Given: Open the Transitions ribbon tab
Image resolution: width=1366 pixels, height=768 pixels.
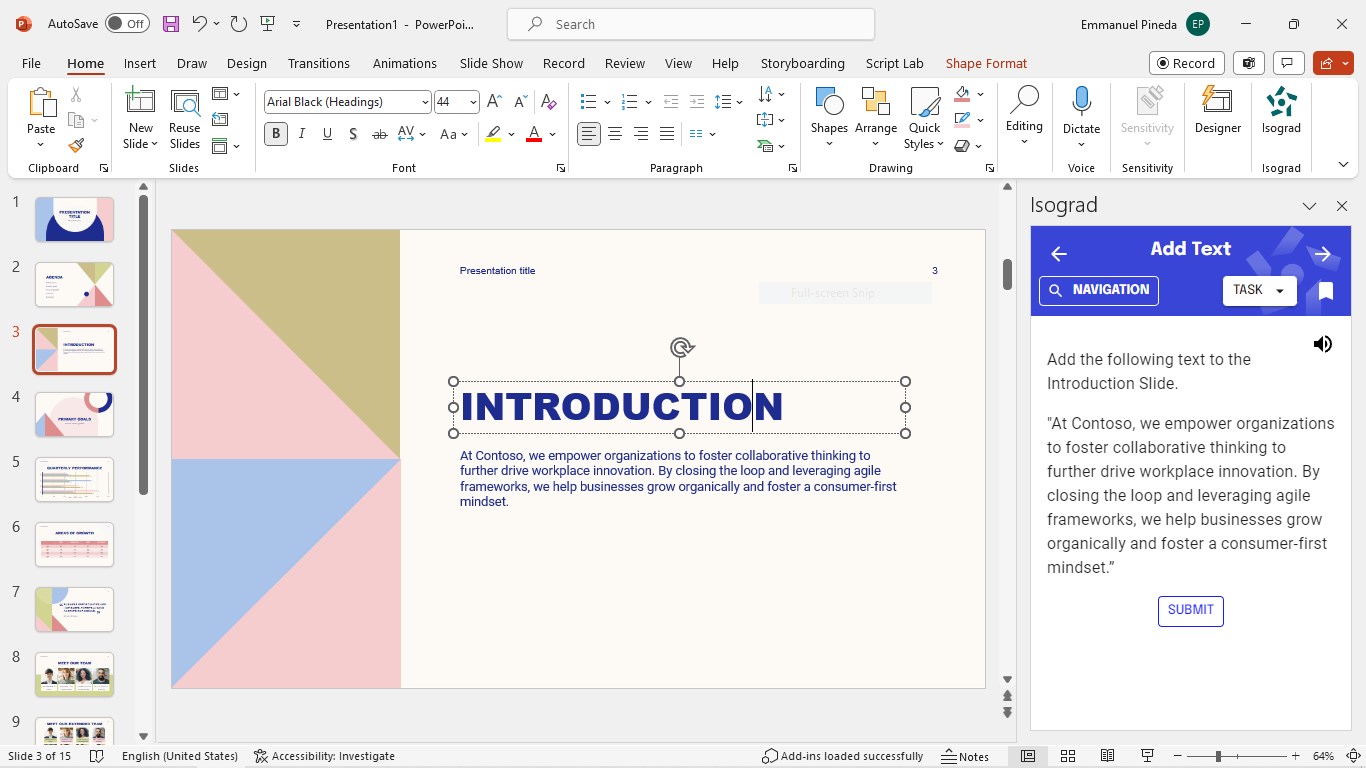Looking at the screenshot, I should (318, 63).
